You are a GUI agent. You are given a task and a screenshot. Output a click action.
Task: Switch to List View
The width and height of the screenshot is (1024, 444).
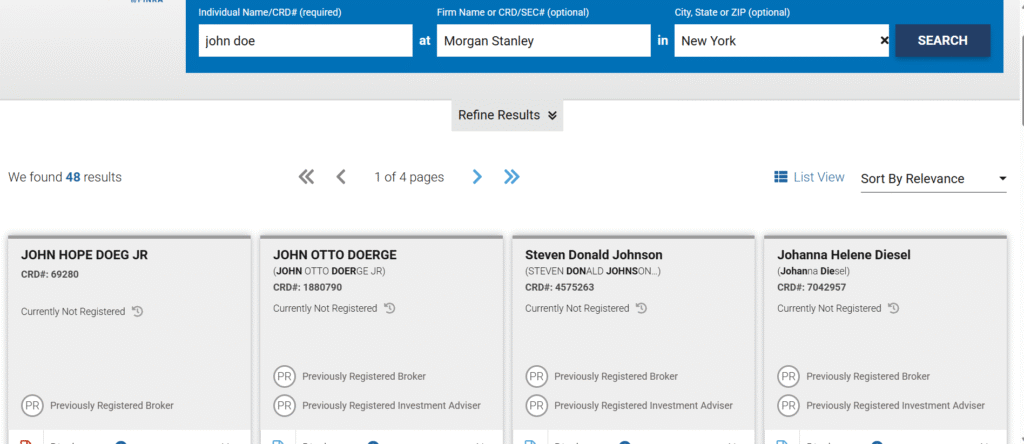click(x=809, y=177)
